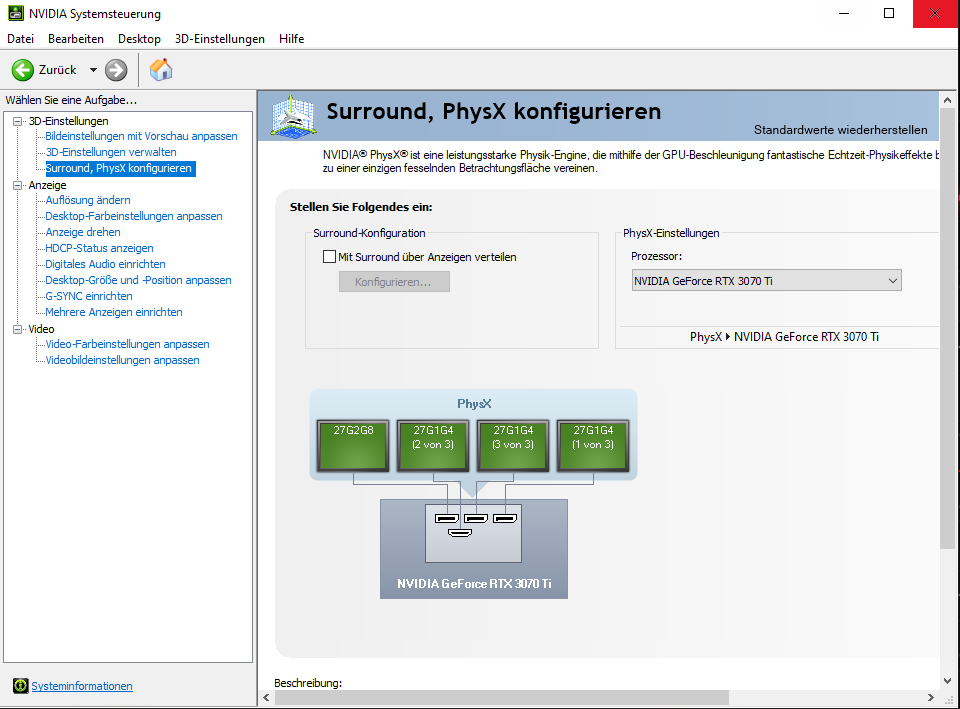
Task: Click the horizontal scrollbar left arrow
Action: pyautogui.click(x=266, y=697)
